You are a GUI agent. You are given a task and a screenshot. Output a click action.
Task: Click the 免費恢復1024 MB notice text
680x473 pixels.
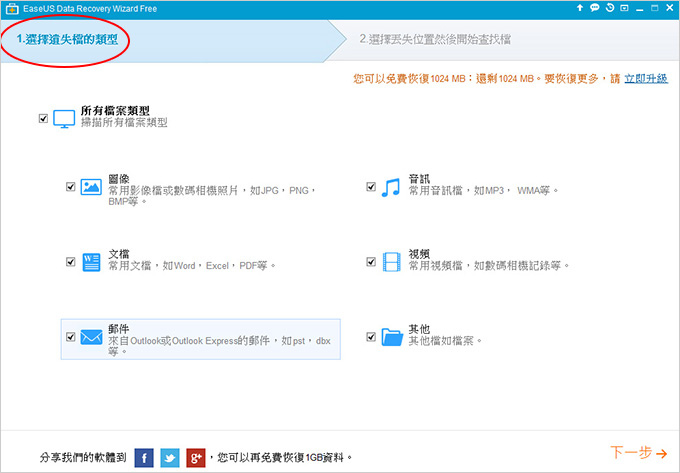pyautogui.click(x=487, y=78)
